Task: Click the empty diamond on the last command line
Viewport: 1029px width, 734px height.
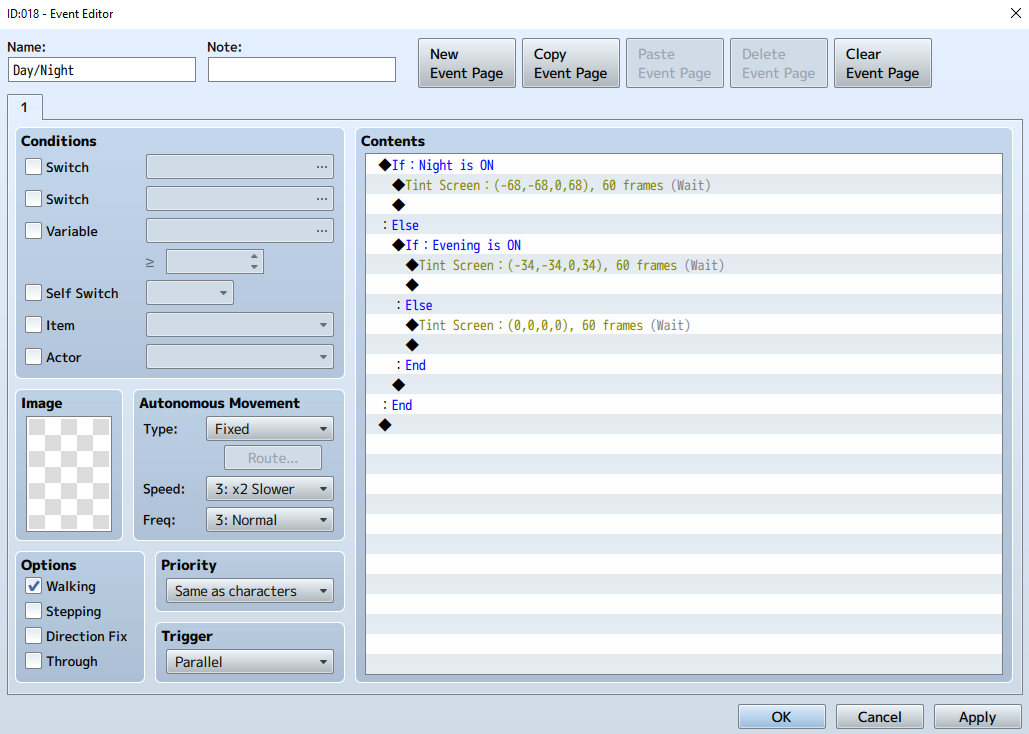Action: [x=385, y=425]
